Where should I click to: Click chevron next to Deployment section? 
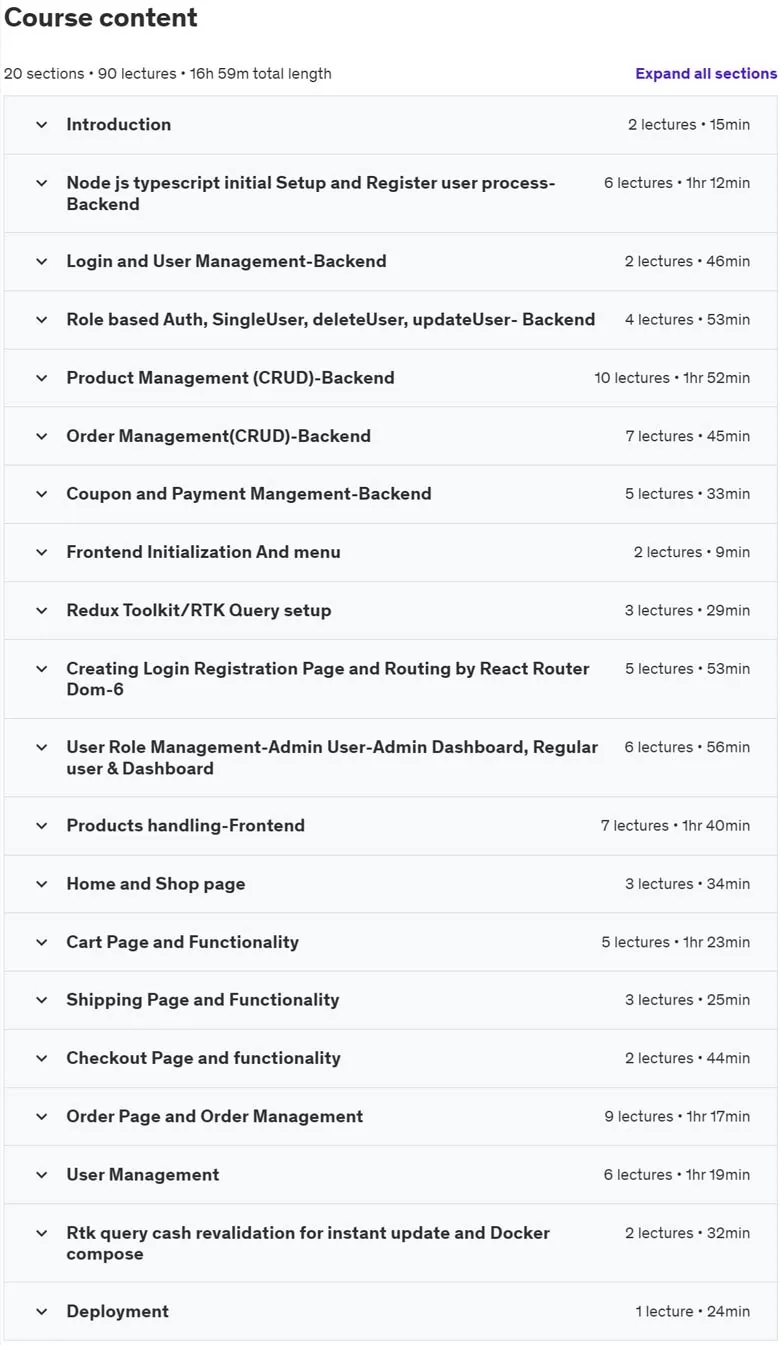pos(41,1312)
